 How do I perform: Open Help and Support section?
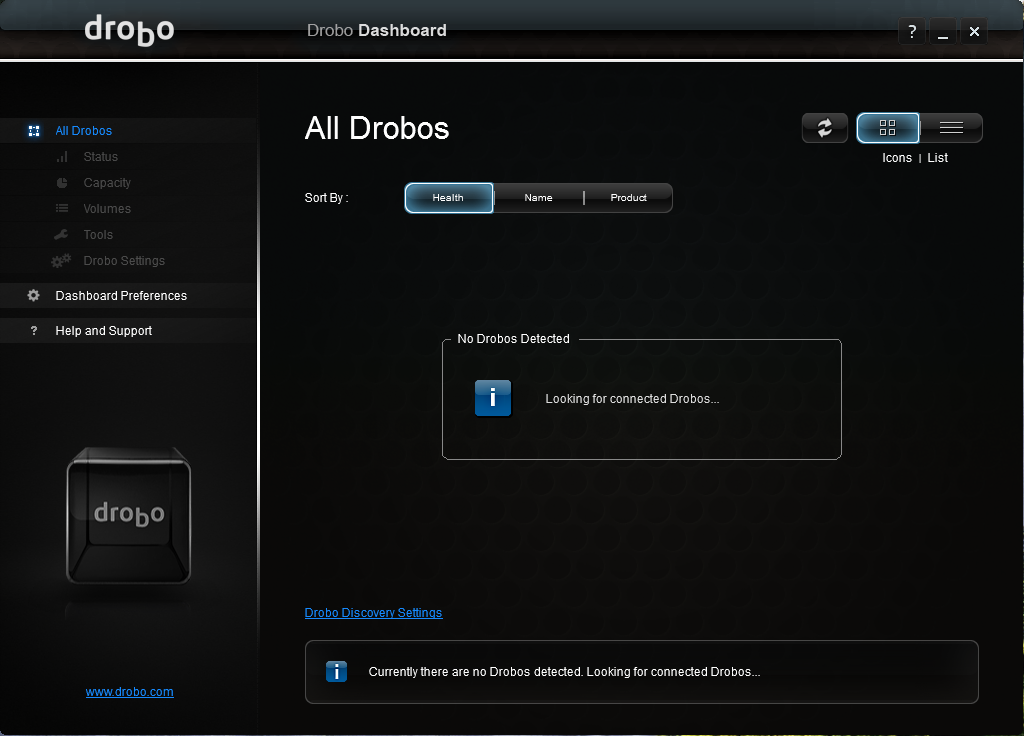(104, 331)
